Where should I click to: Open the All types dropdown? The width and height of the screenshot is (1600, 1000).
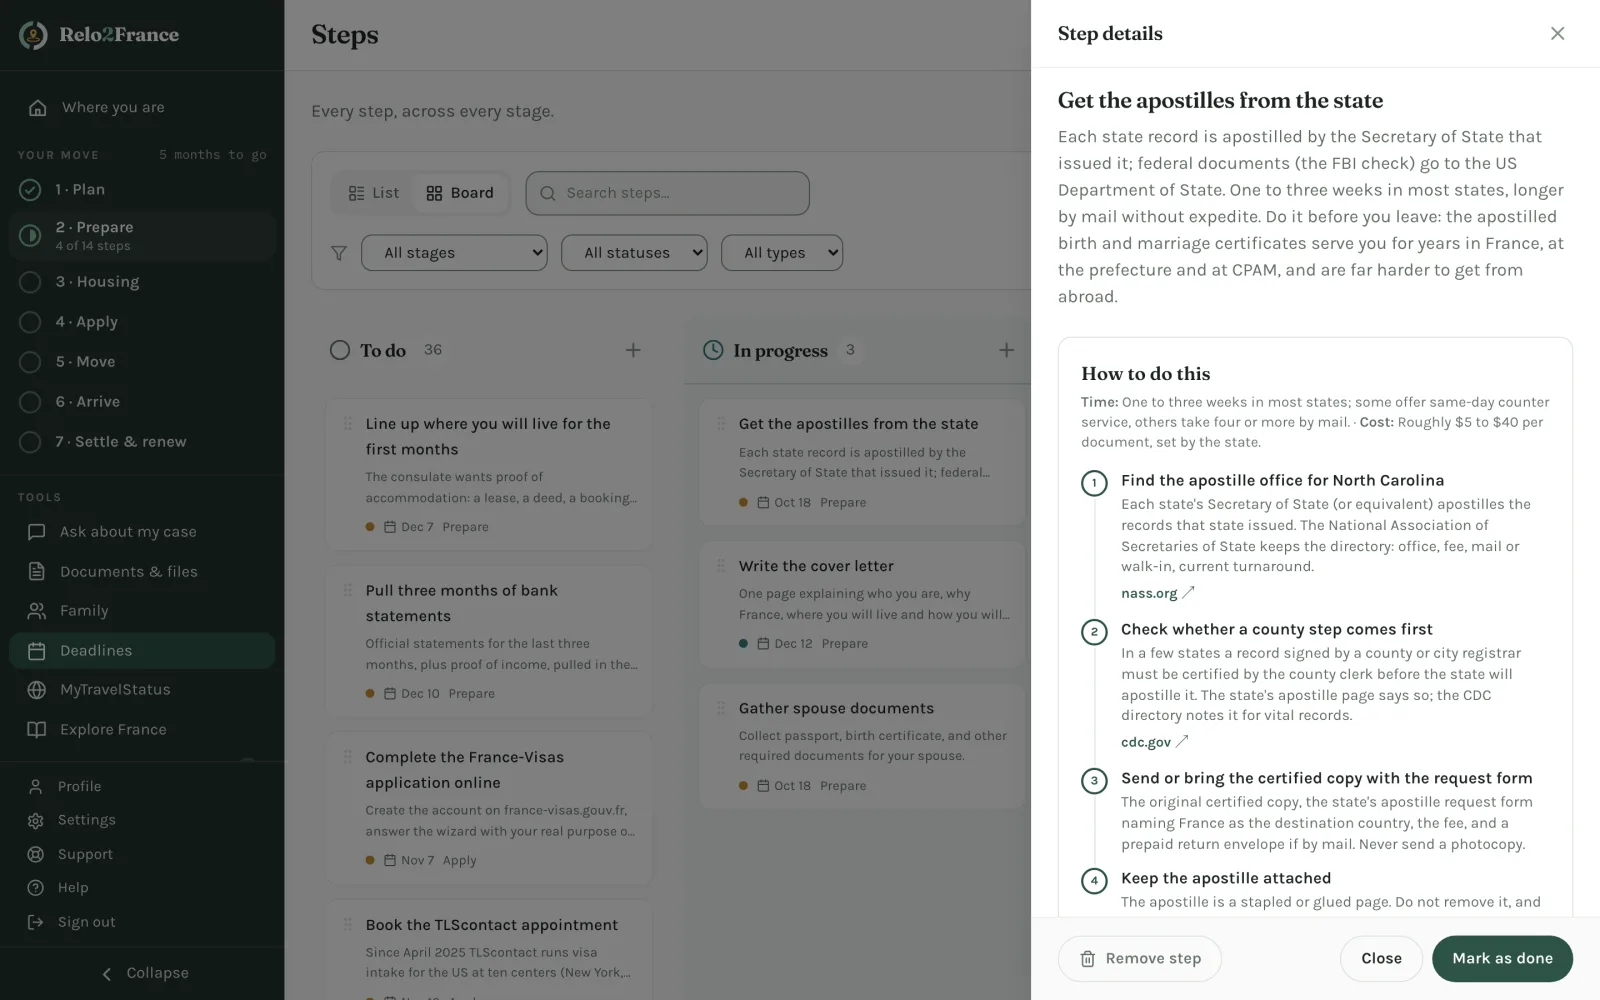coord(782,253)
